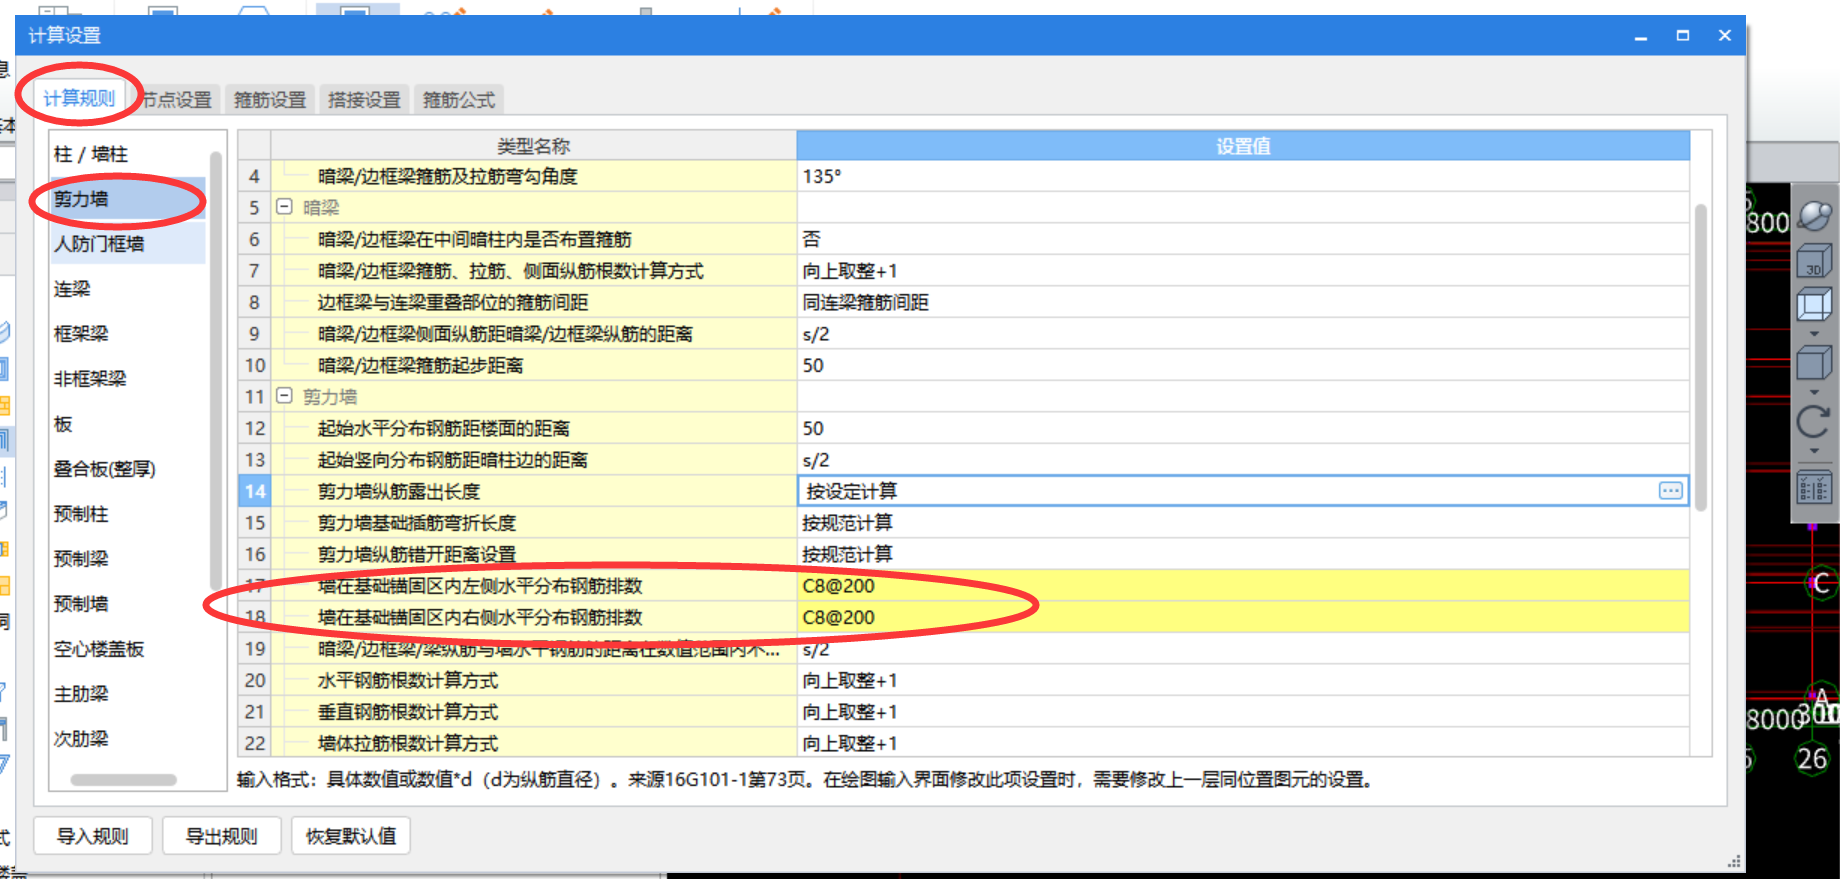Screen dimensions: 1840x879
Task: Click 向上取整+1 value in row 7
Action: (1243, 271)
